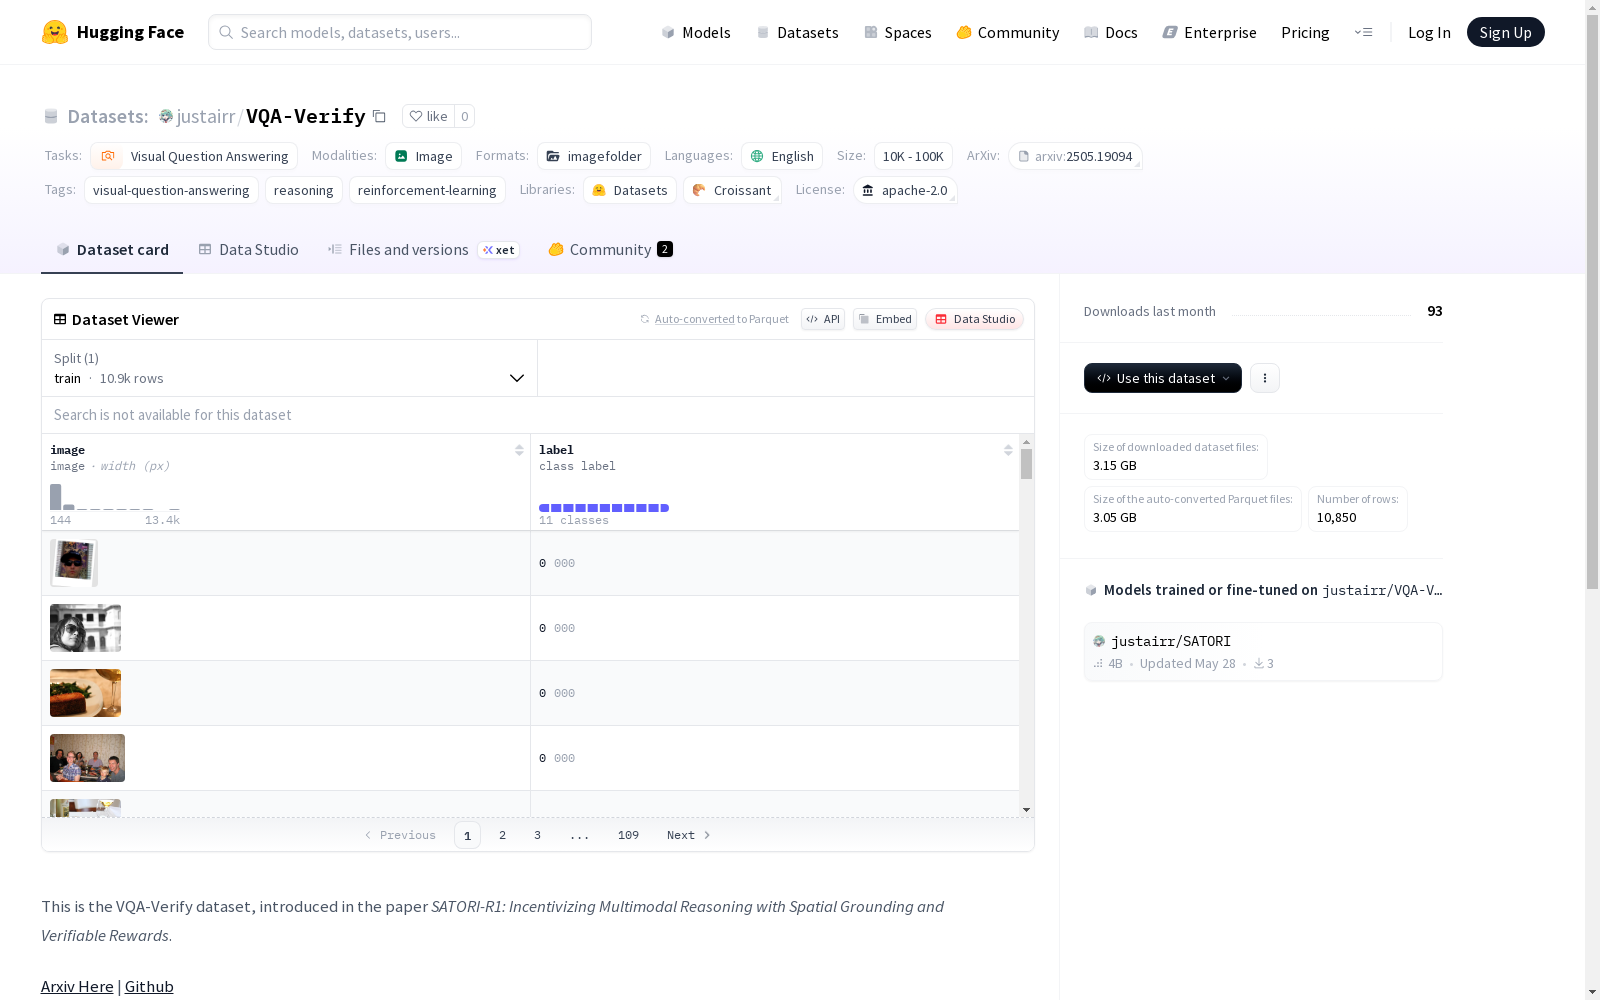Screen dimensions: 1600x1000
Task: Click the like heart button
Action: (x=428, y=116)
